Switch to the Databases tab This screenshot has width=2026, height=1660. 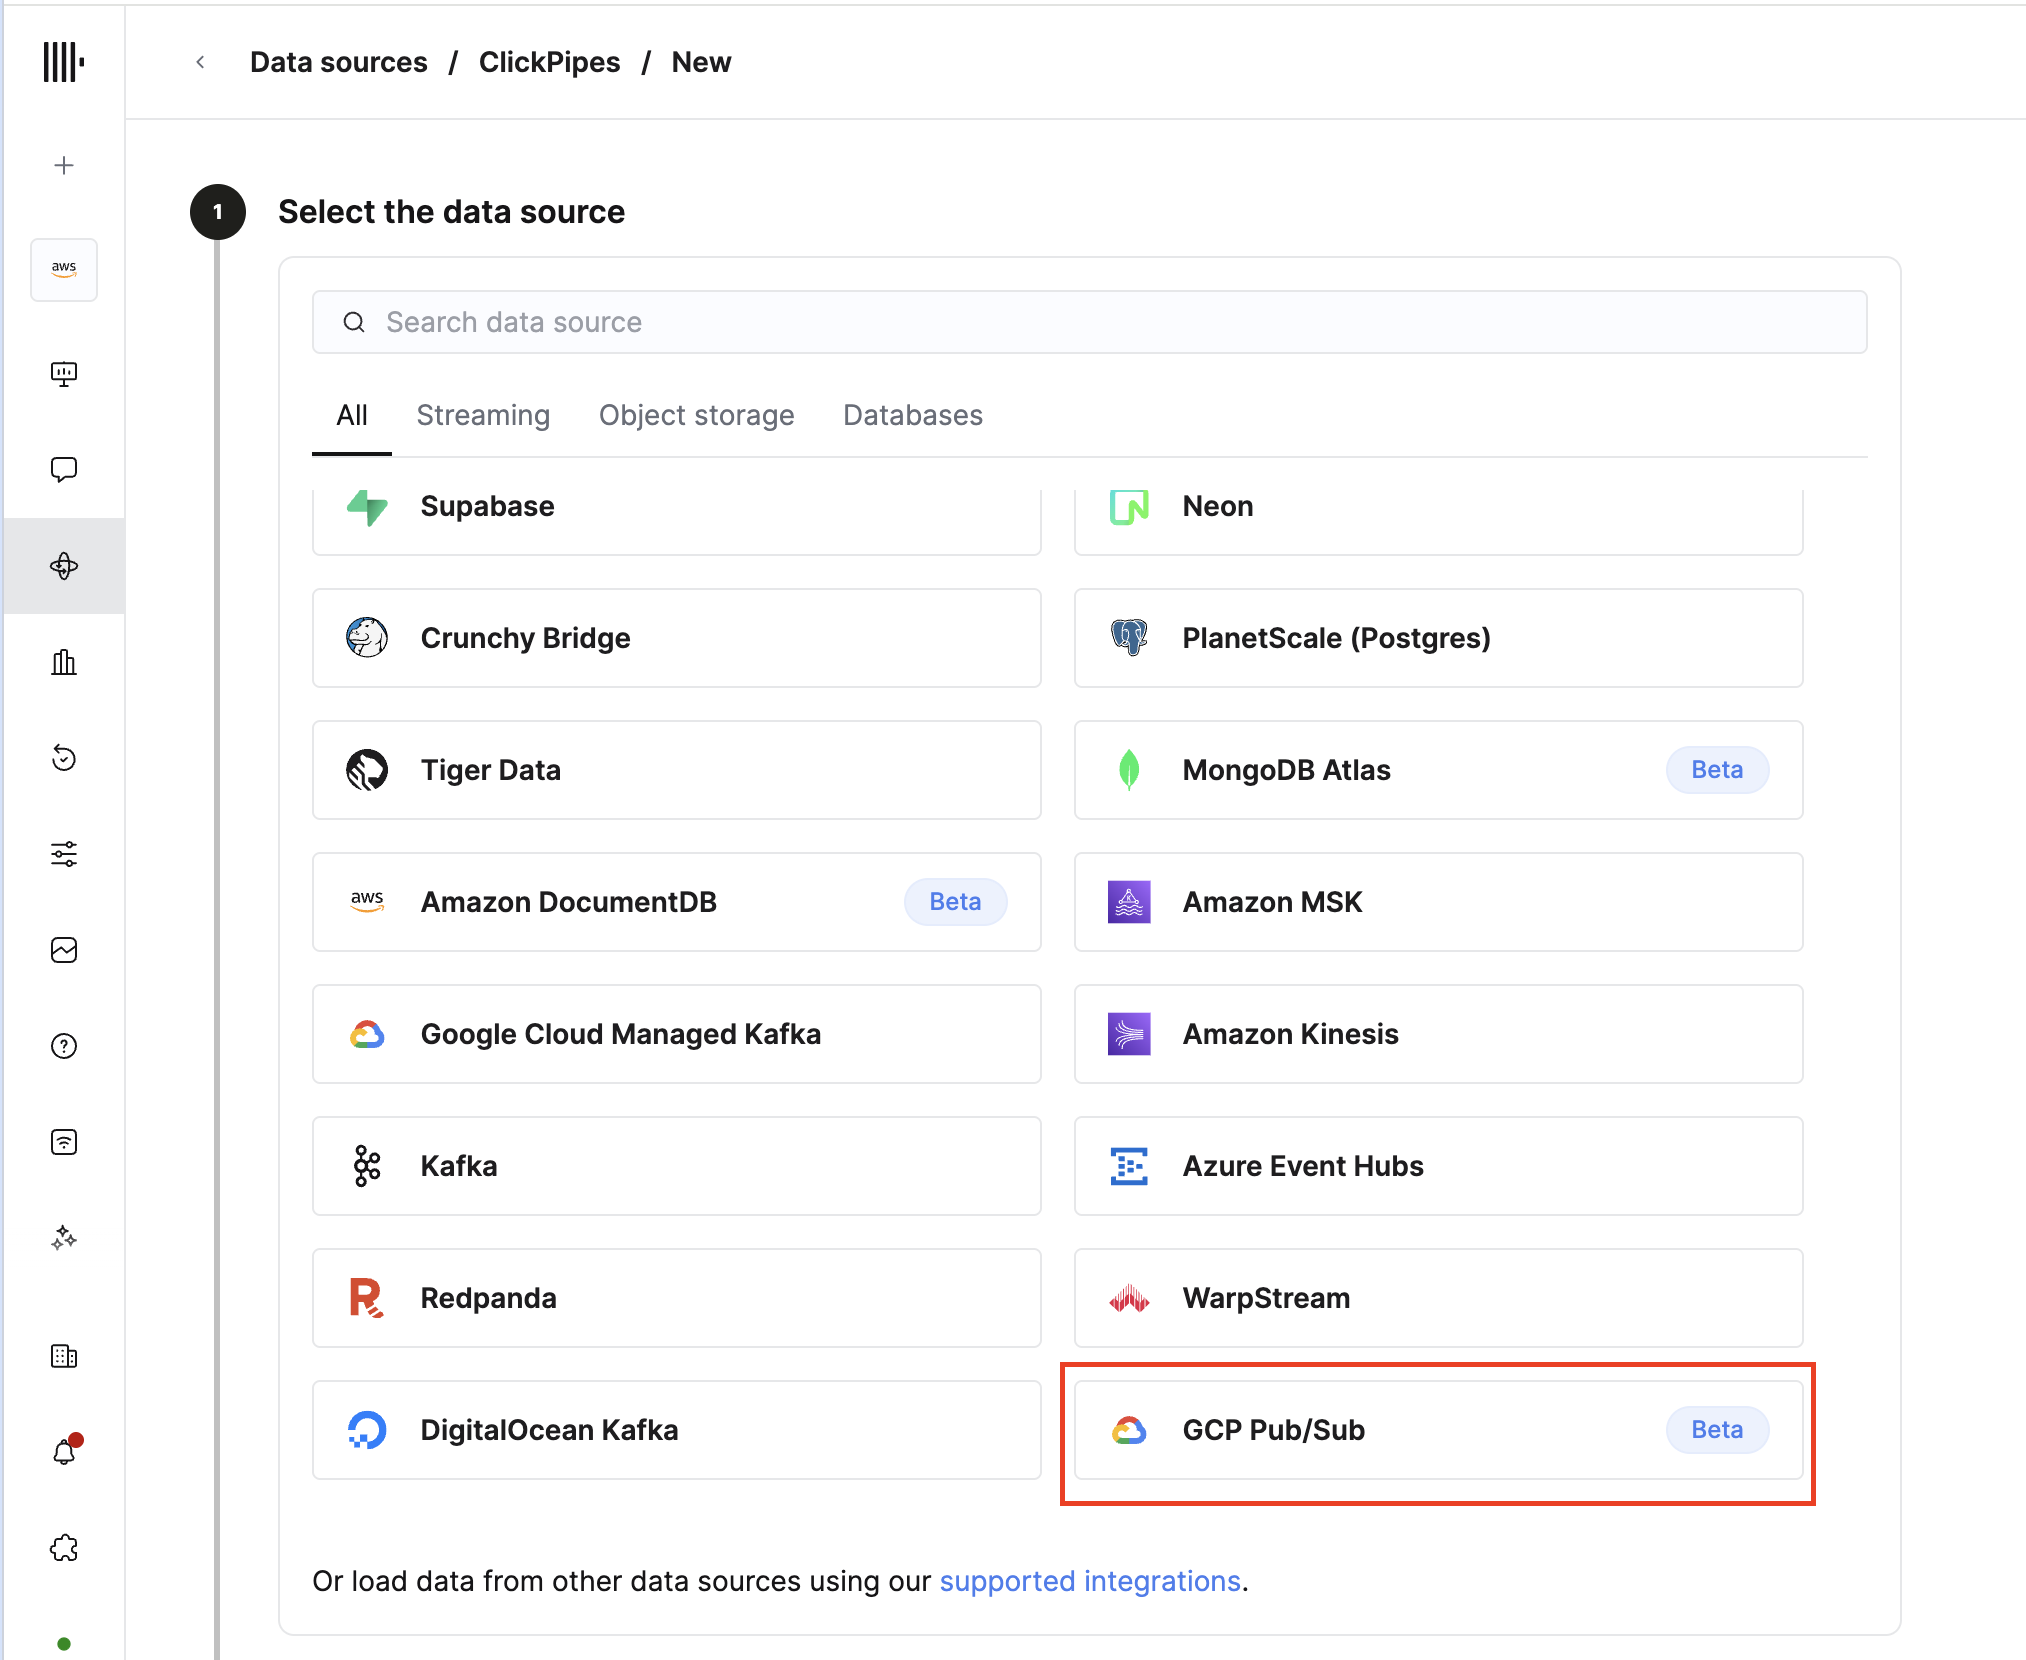913,415
